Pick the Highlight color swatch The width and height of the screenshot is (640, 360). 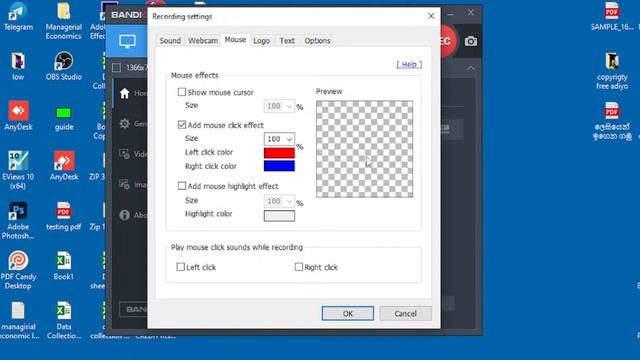pyautogui.click(x=279, y=216)
